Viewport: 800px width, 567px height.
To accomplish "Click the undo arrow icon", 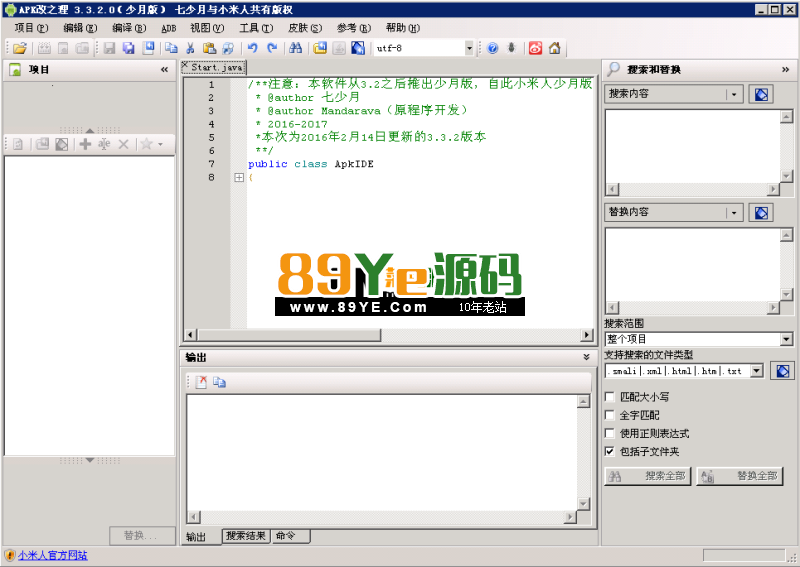I will (252, 48).
